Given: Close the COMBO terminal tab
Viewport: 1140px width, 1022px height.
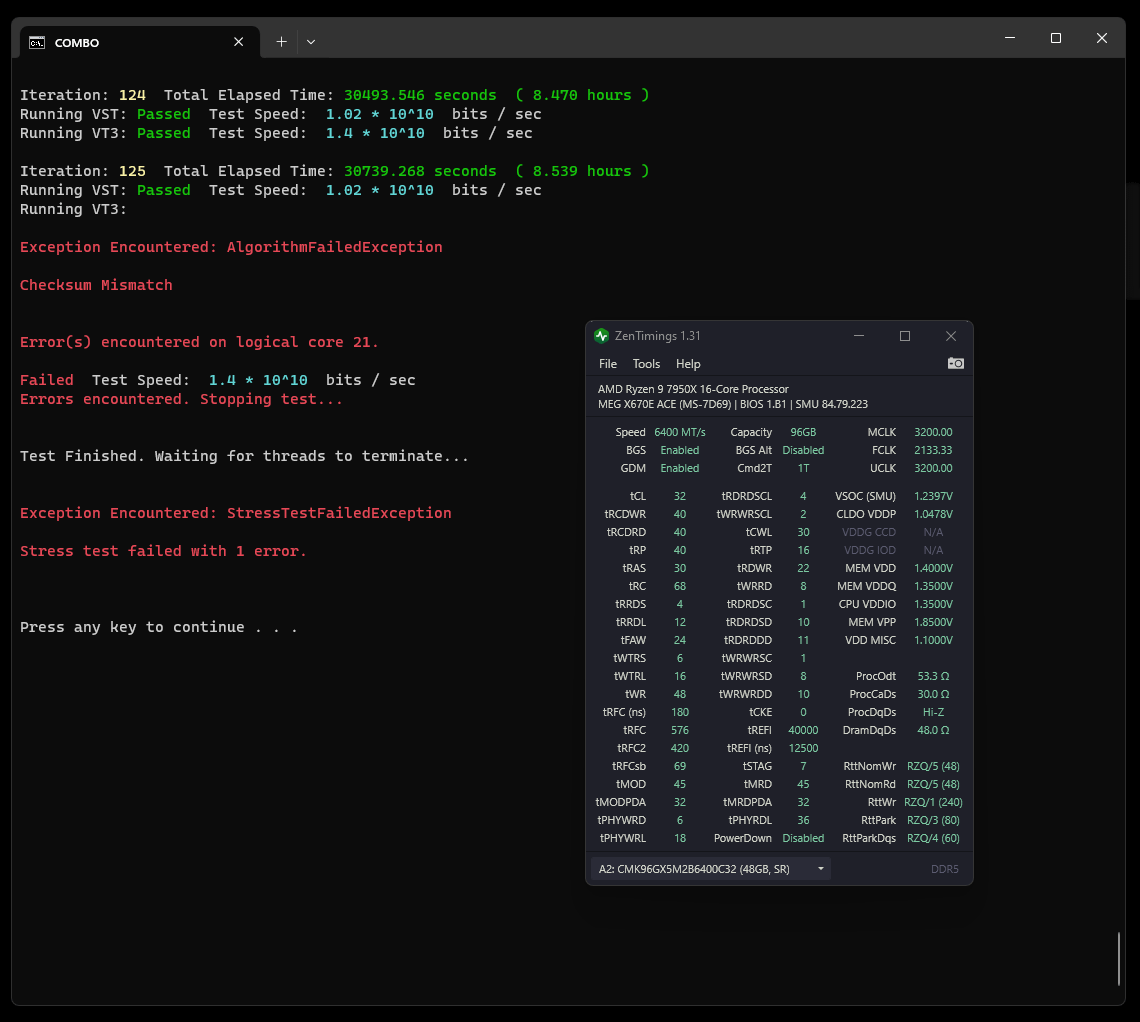Looking at the screenshot, I should (x=238, y=42).
